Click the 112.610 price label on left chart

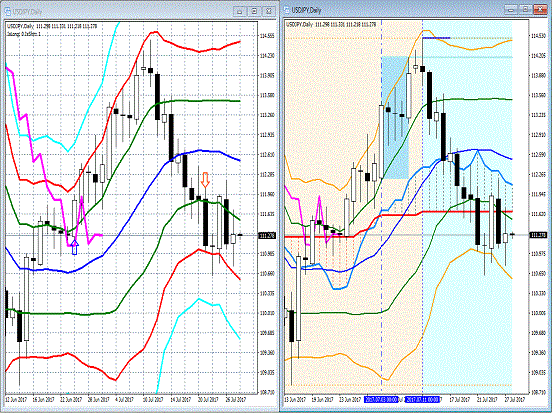(x=267, y=155)
